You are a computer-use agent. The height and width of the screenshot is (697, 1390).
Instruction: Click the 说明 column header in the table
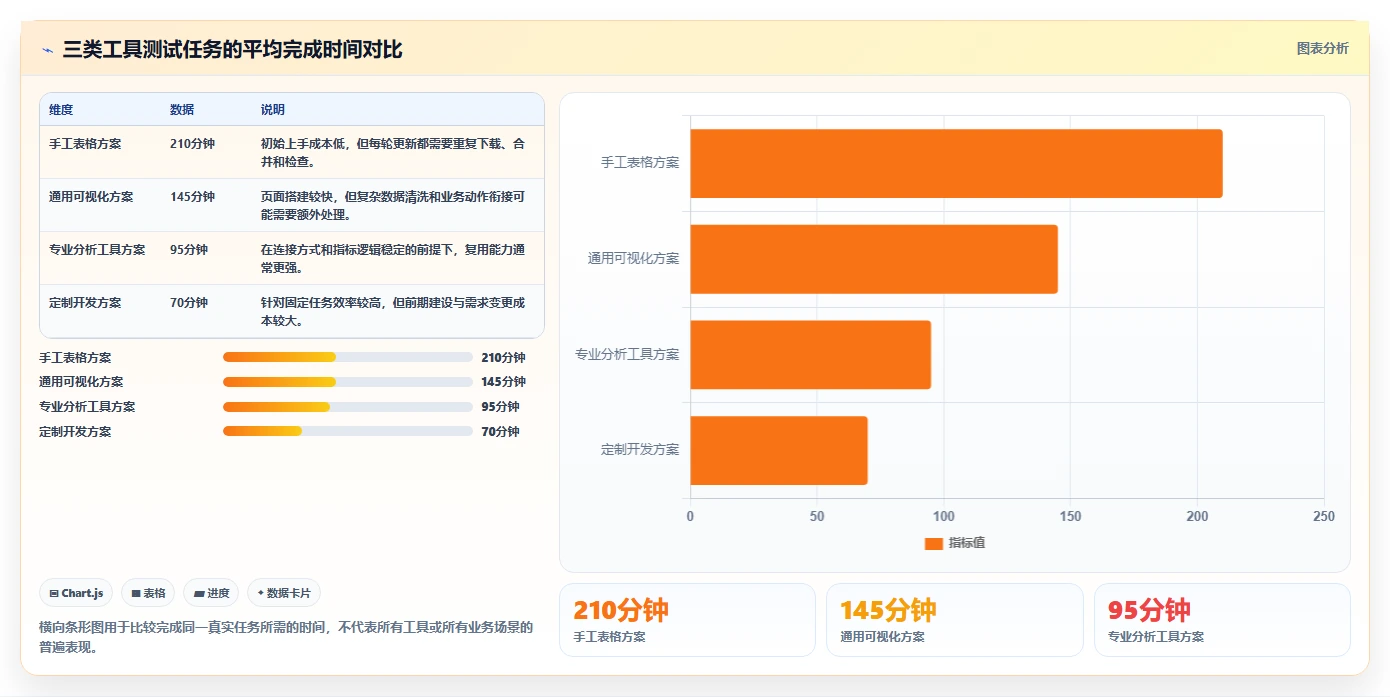point(273,110)
